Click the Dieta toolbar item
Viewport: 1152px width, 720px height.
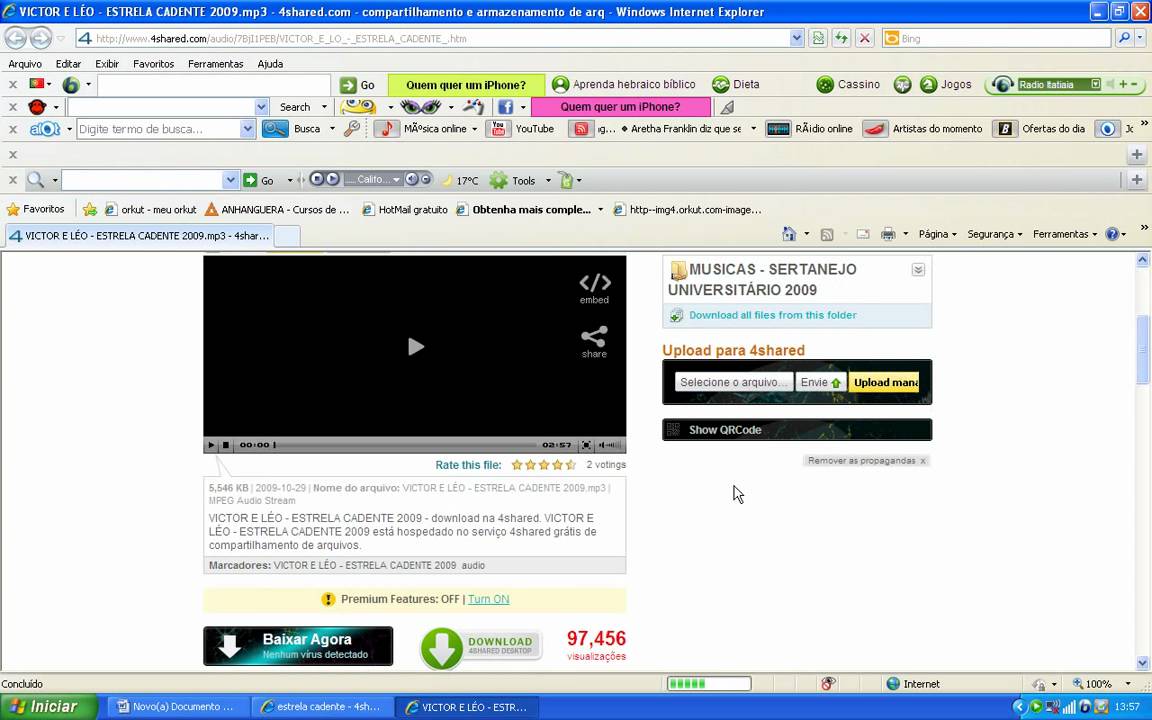[736, 84]
